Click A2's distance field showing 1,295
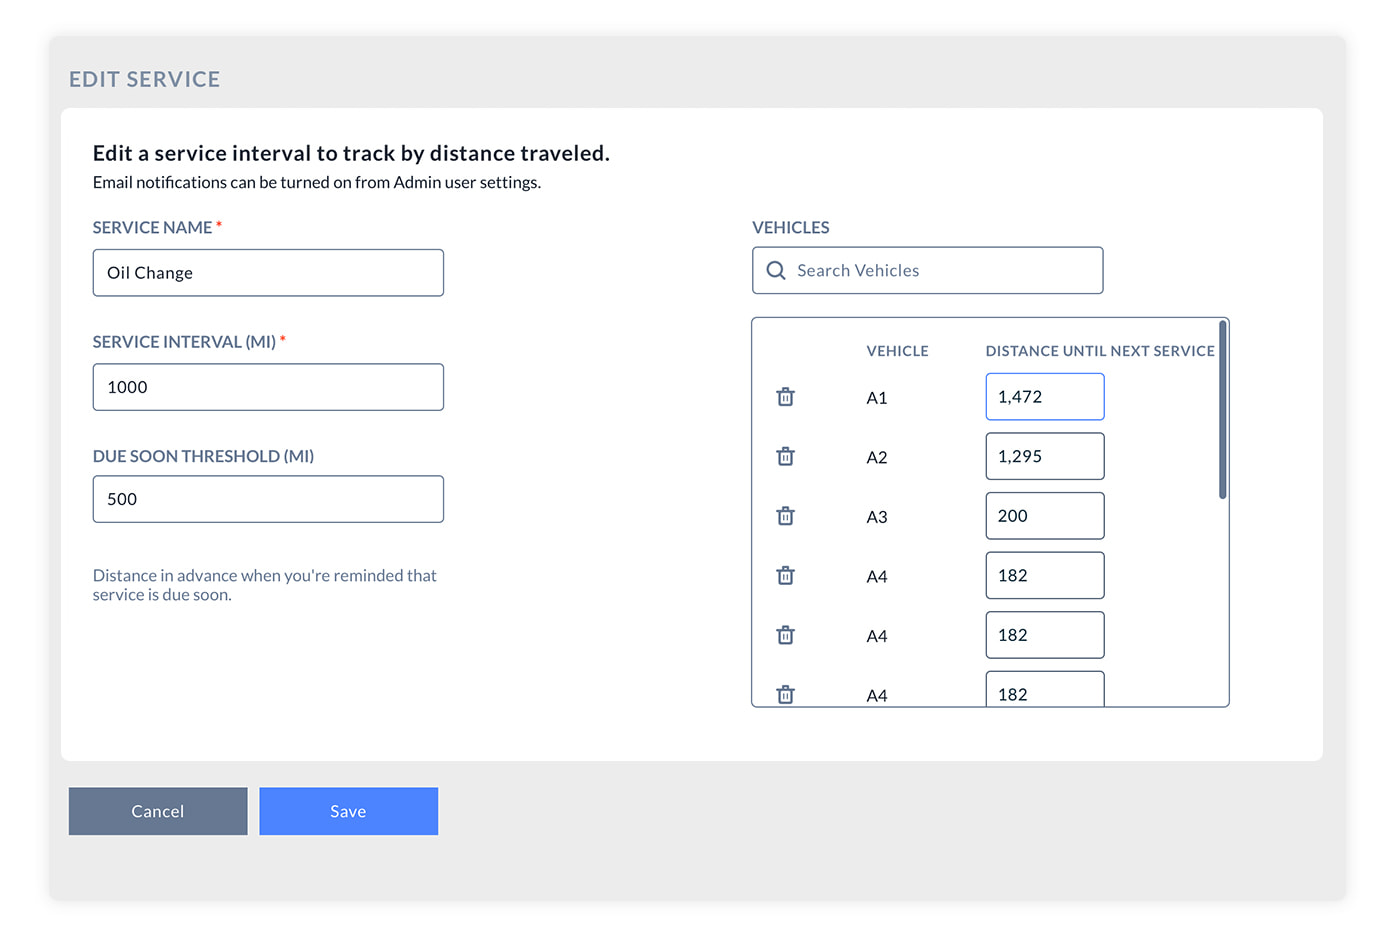1396x930 pixels. coord(1045,456)
